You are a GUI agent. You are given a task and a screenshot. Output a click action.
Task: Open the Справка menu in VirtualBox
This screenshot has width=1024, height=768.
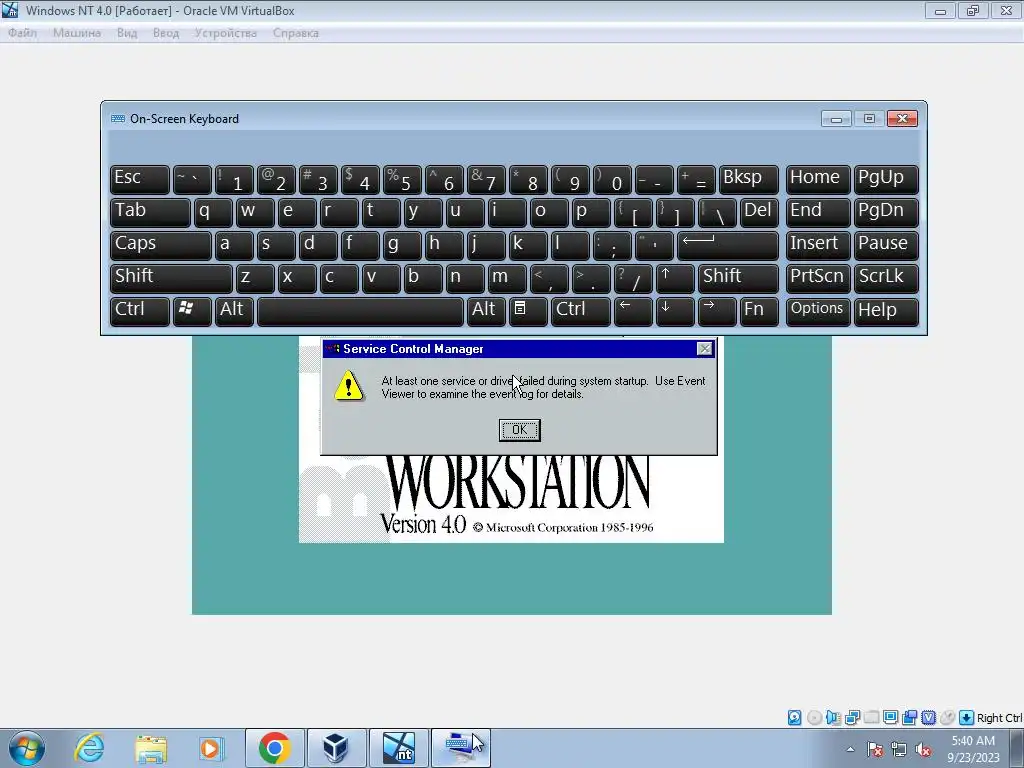point(296,33)
